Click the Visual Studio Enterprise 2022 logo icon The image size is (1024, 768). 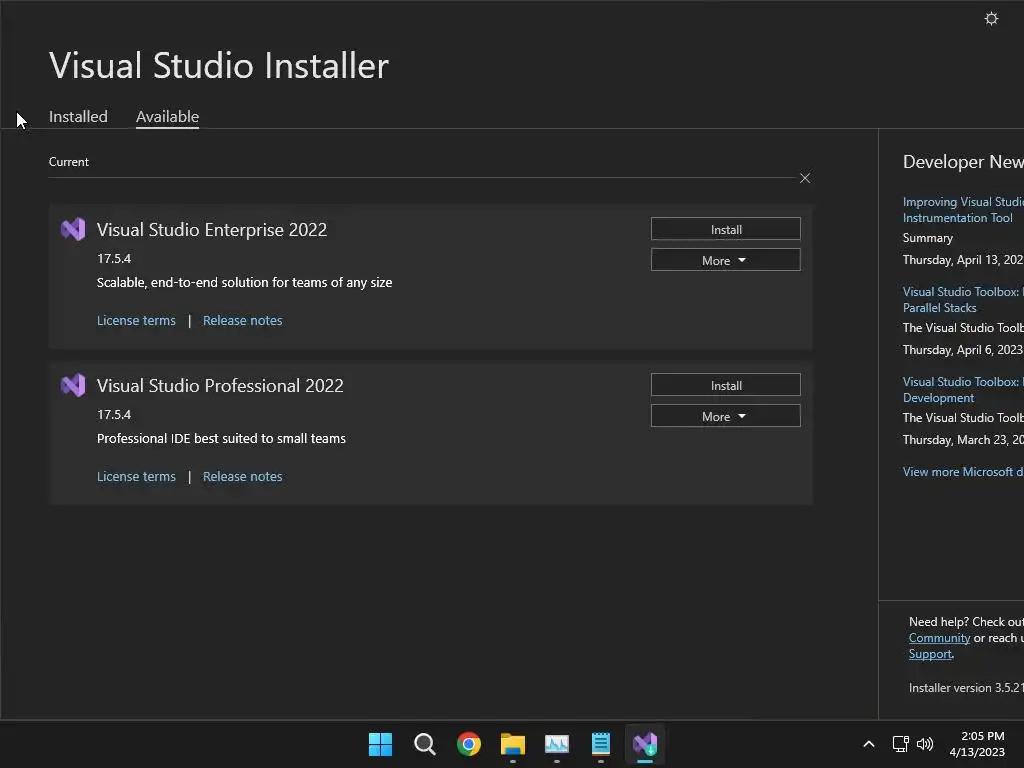(x=73, y=229)
